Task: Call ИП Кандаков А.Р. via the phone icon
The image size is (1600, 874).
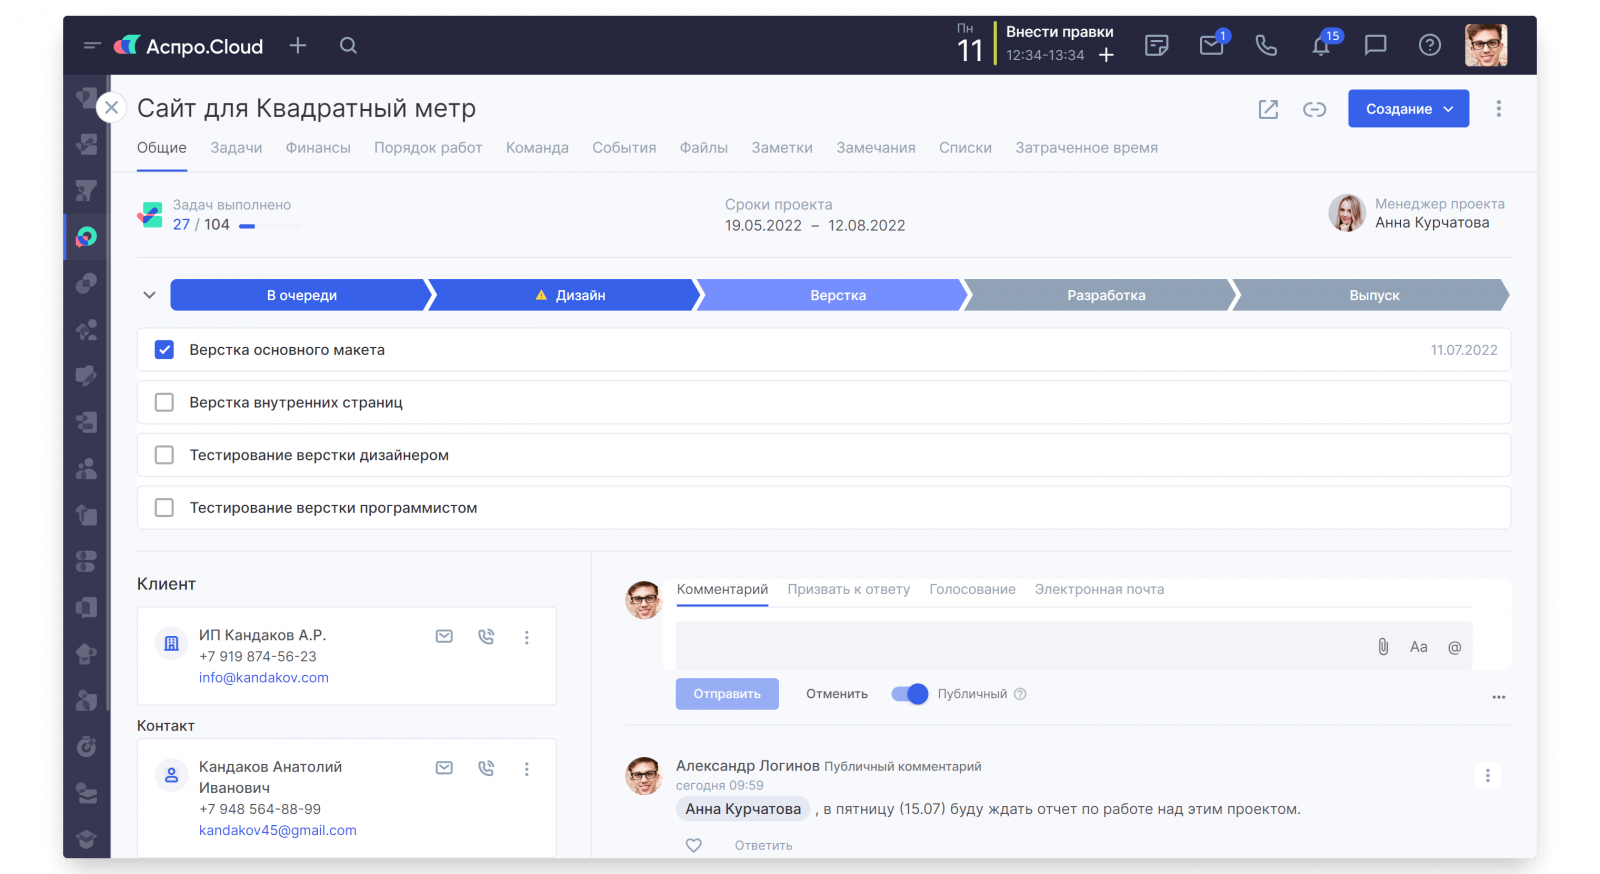Action: point(486,637)
